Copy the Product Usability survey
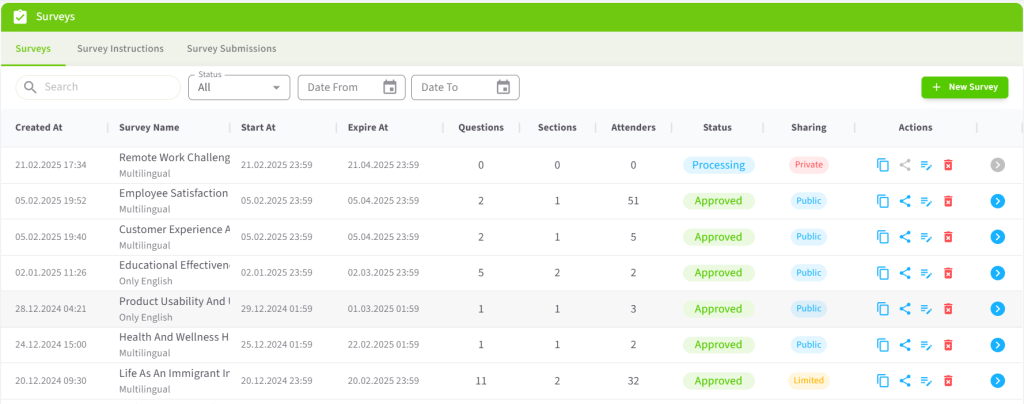 click(x=883, y=309)
